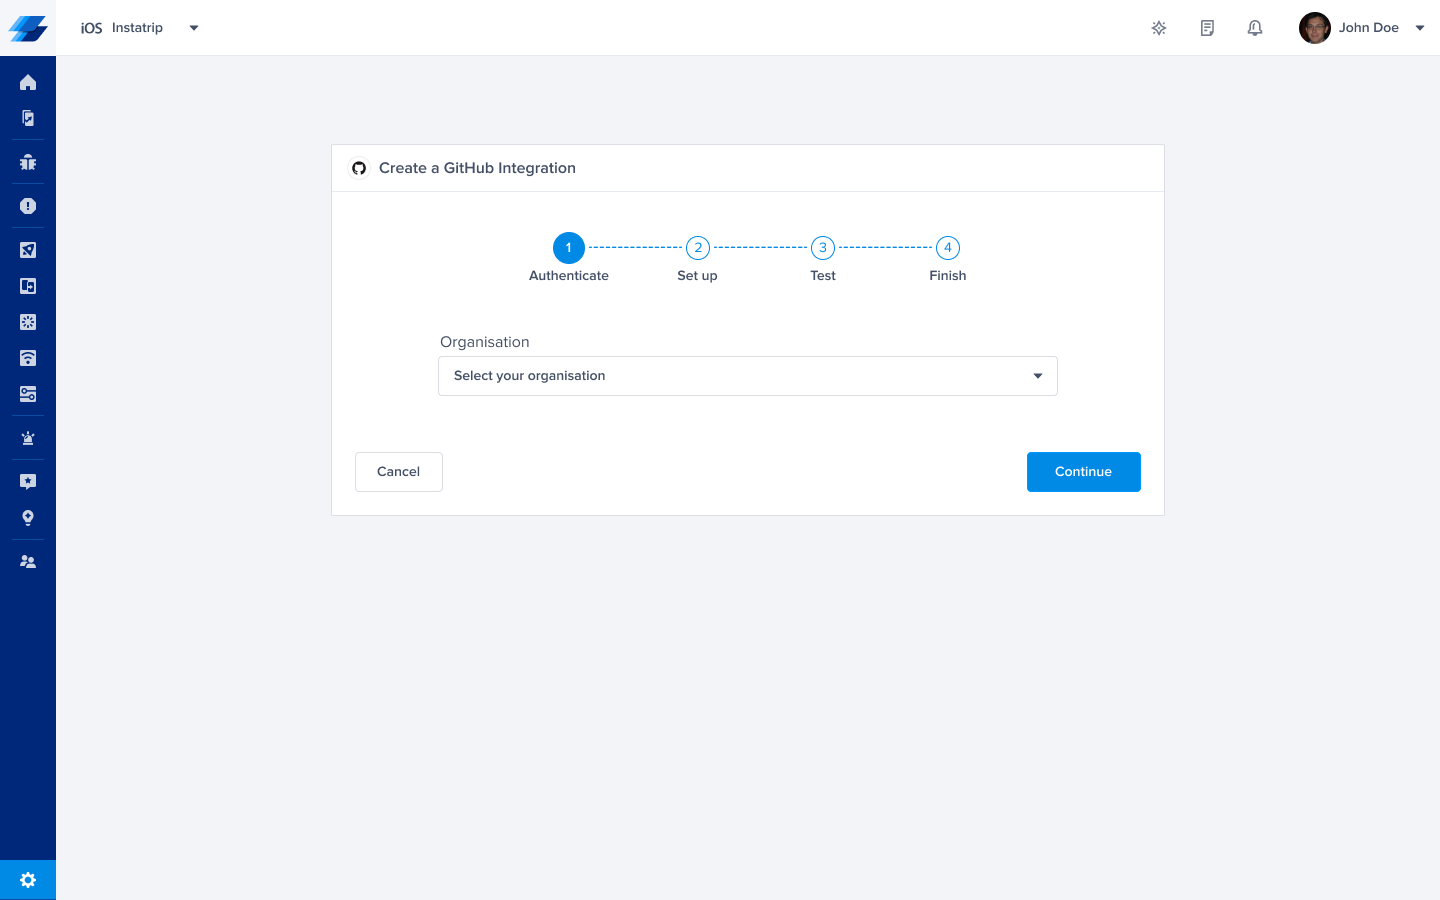
Task: Open the notifications bell
Action: point(1255,28)
